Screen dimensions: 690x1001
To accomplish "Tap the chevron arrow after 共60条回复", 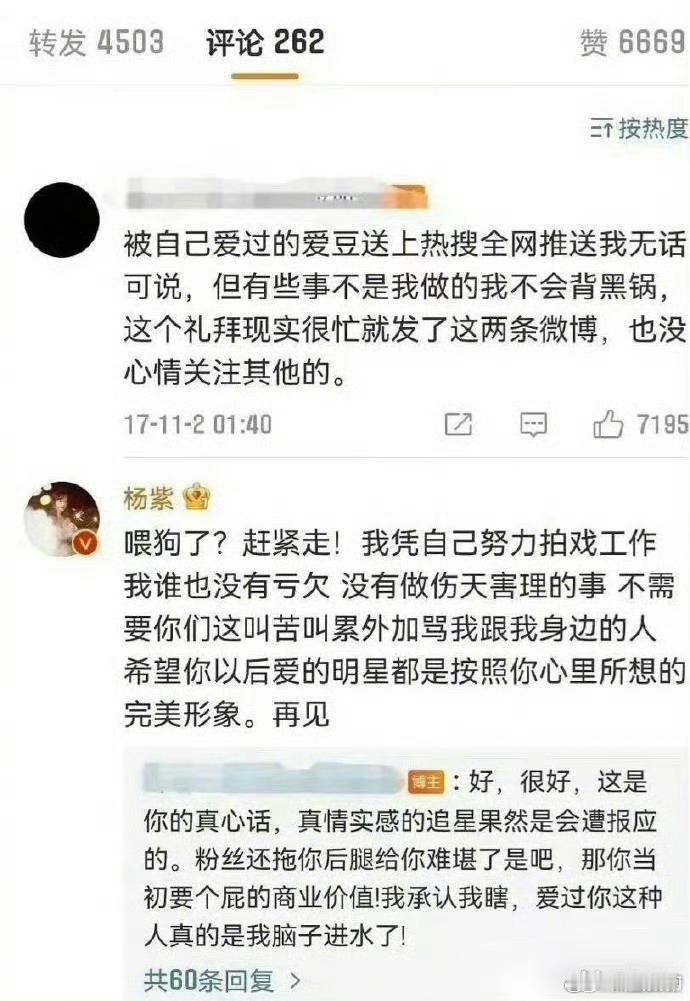I will click(x=294, y=980).
